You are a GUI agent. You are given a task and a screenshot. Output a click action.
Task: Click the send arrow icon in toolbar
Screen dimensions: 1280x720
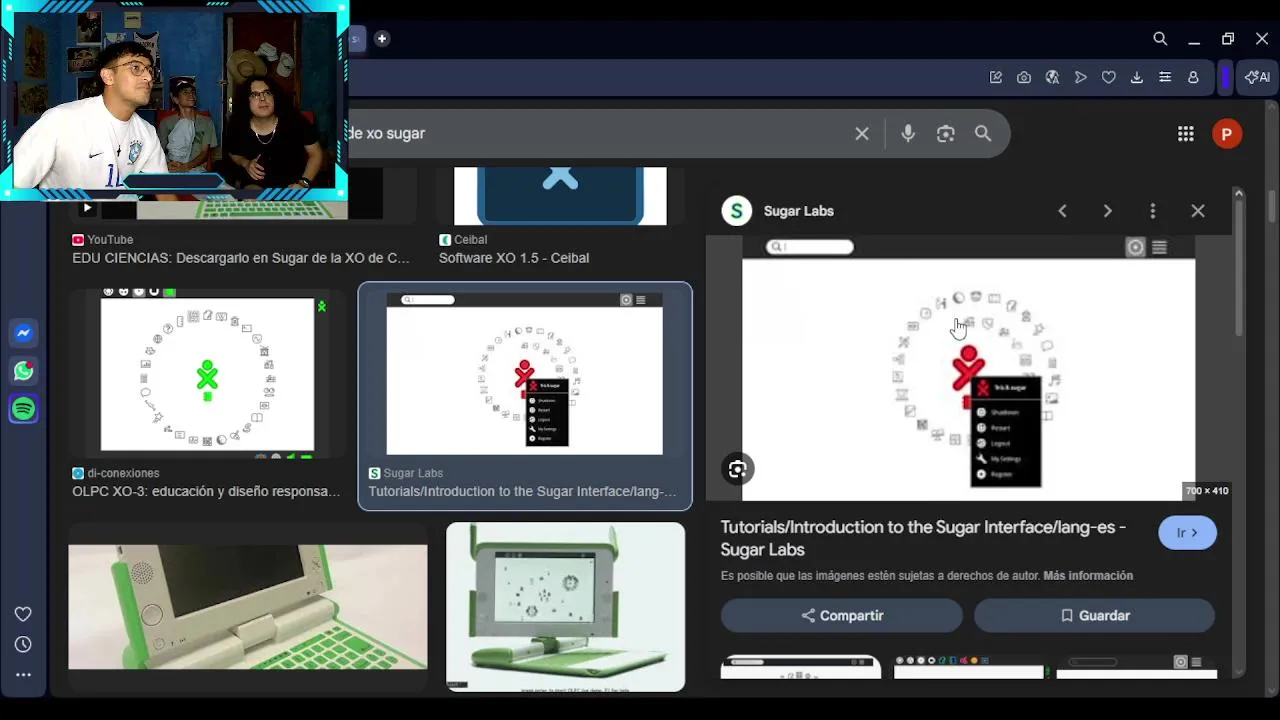1080,77
